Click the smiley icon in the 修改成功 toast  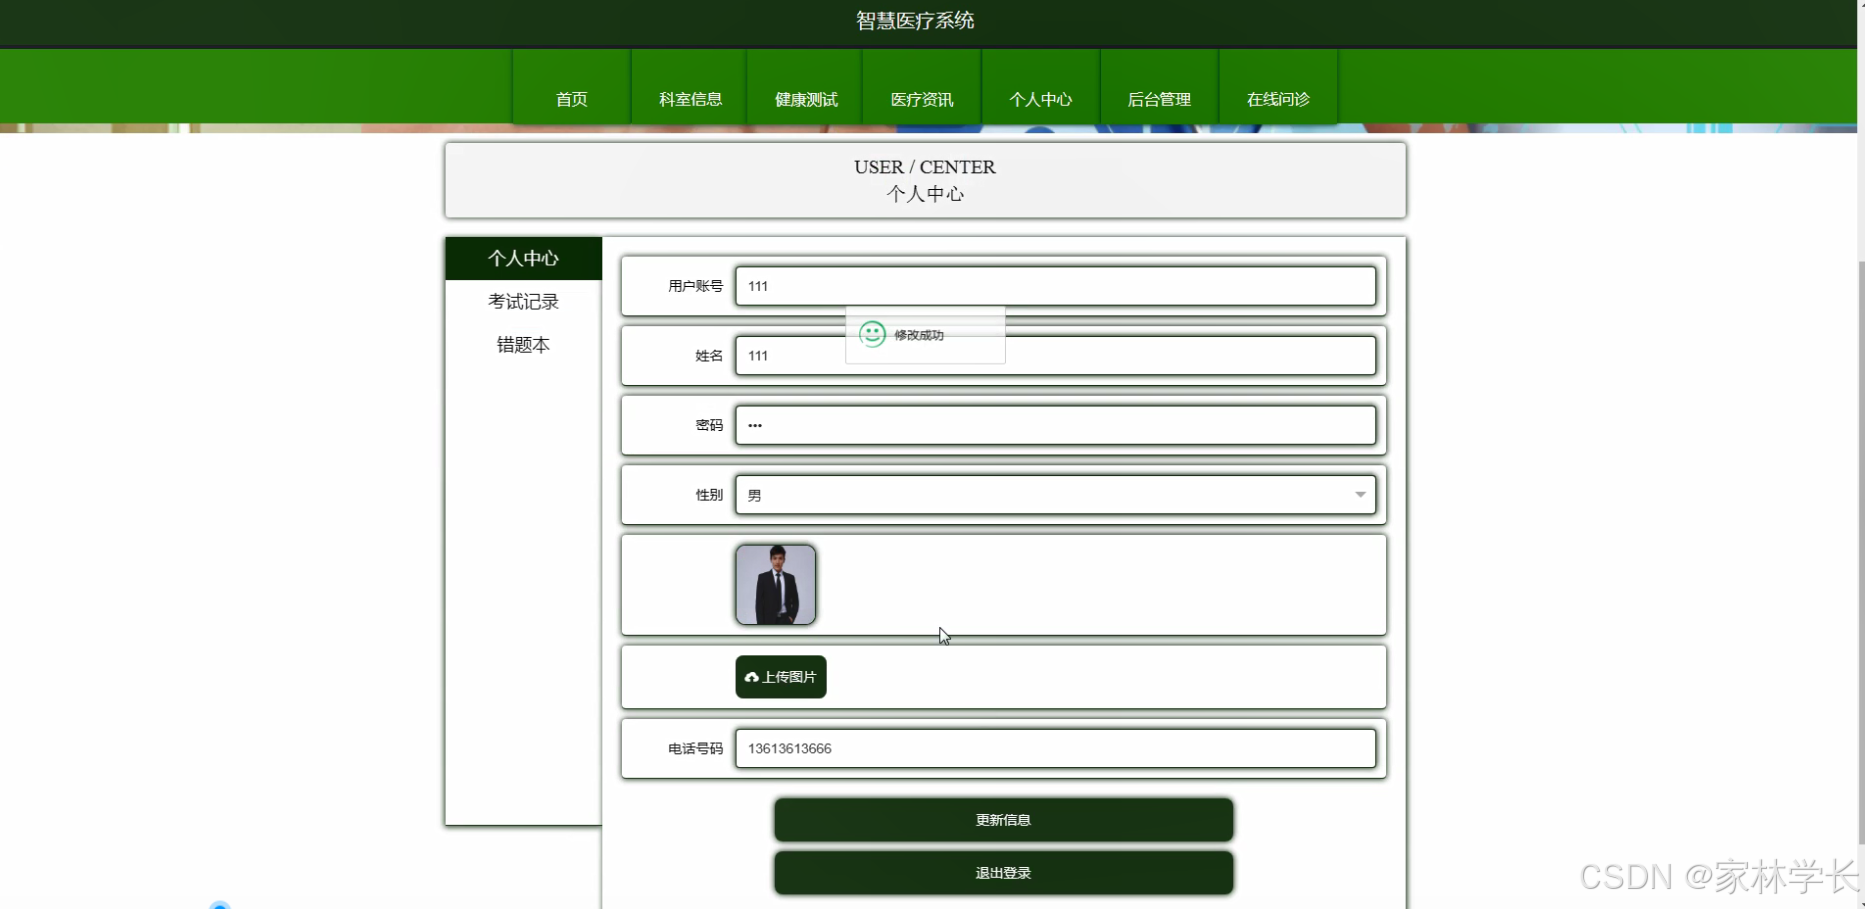[x=873, y=335]
